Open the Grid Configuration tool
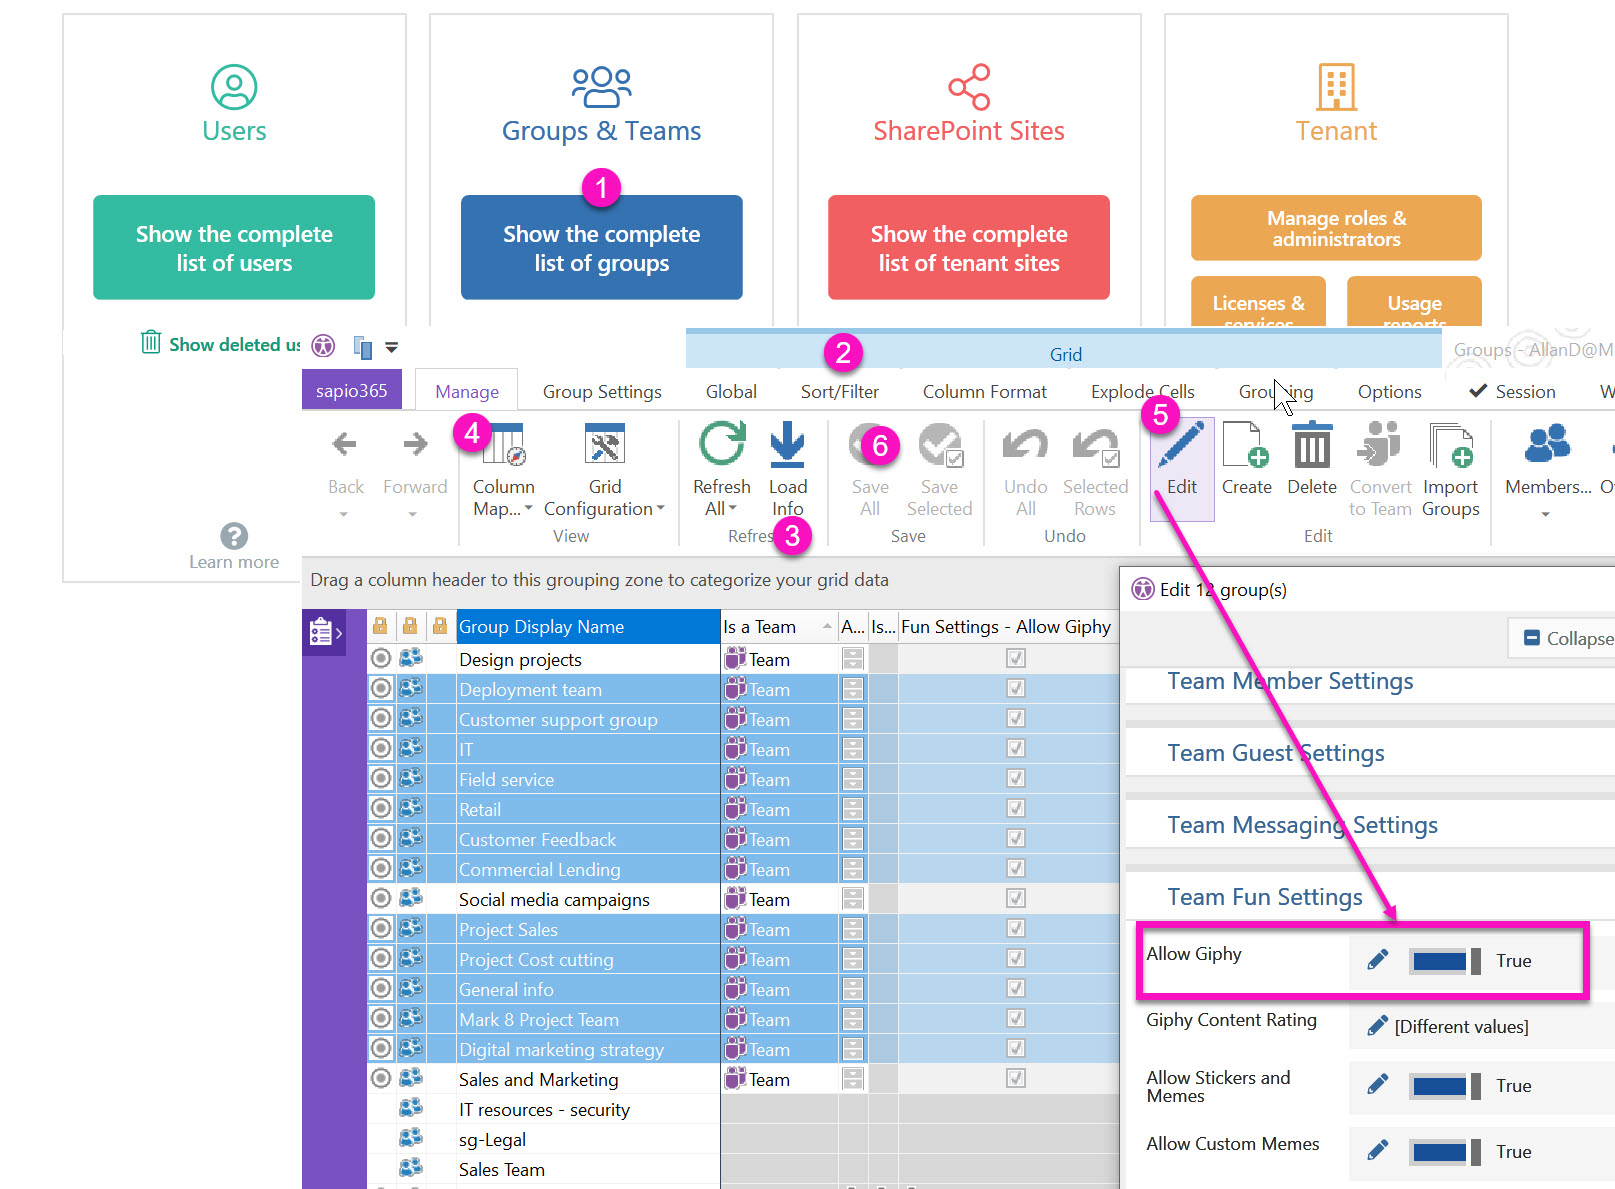The width and height of the screenshot is (1615, 1189). tap(604, 446)
